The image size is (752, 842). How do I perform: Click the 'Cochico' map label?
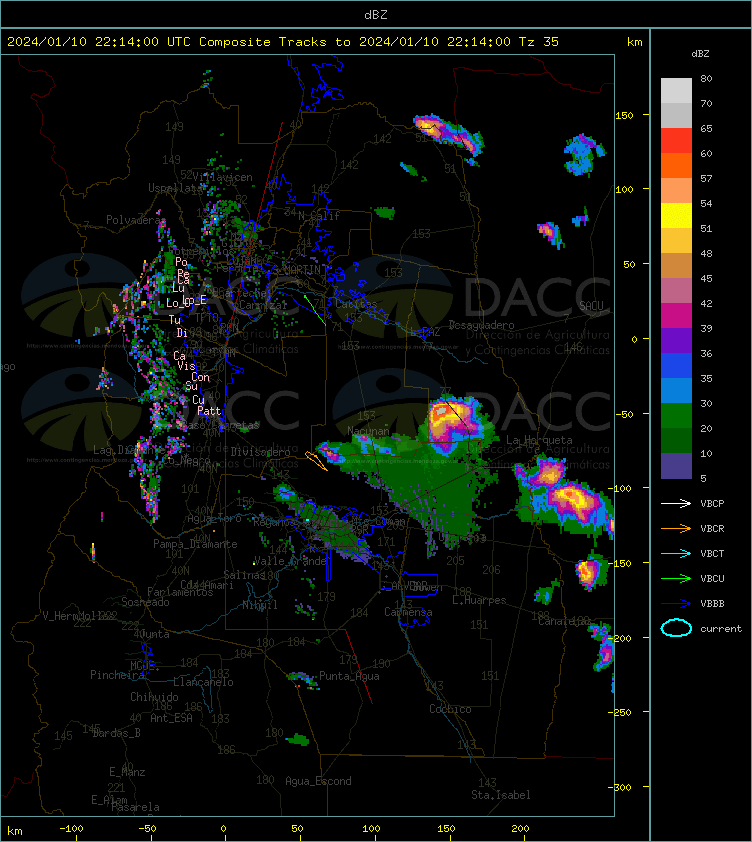[x=450, y=709]
